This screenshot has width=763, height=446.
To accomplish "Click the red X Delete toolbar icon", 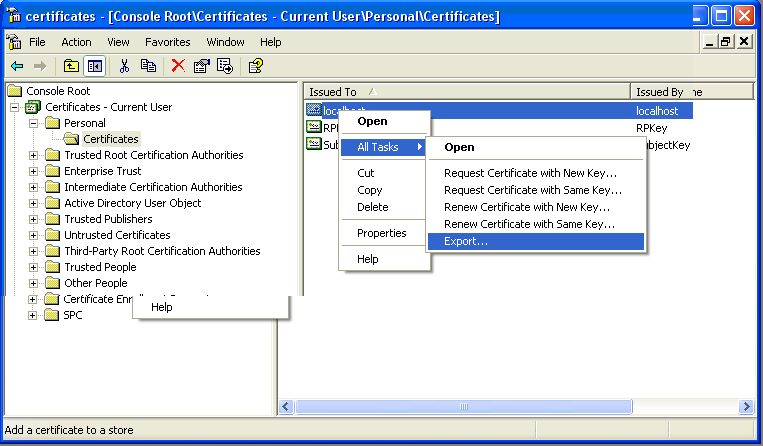I will pos(178,66).
